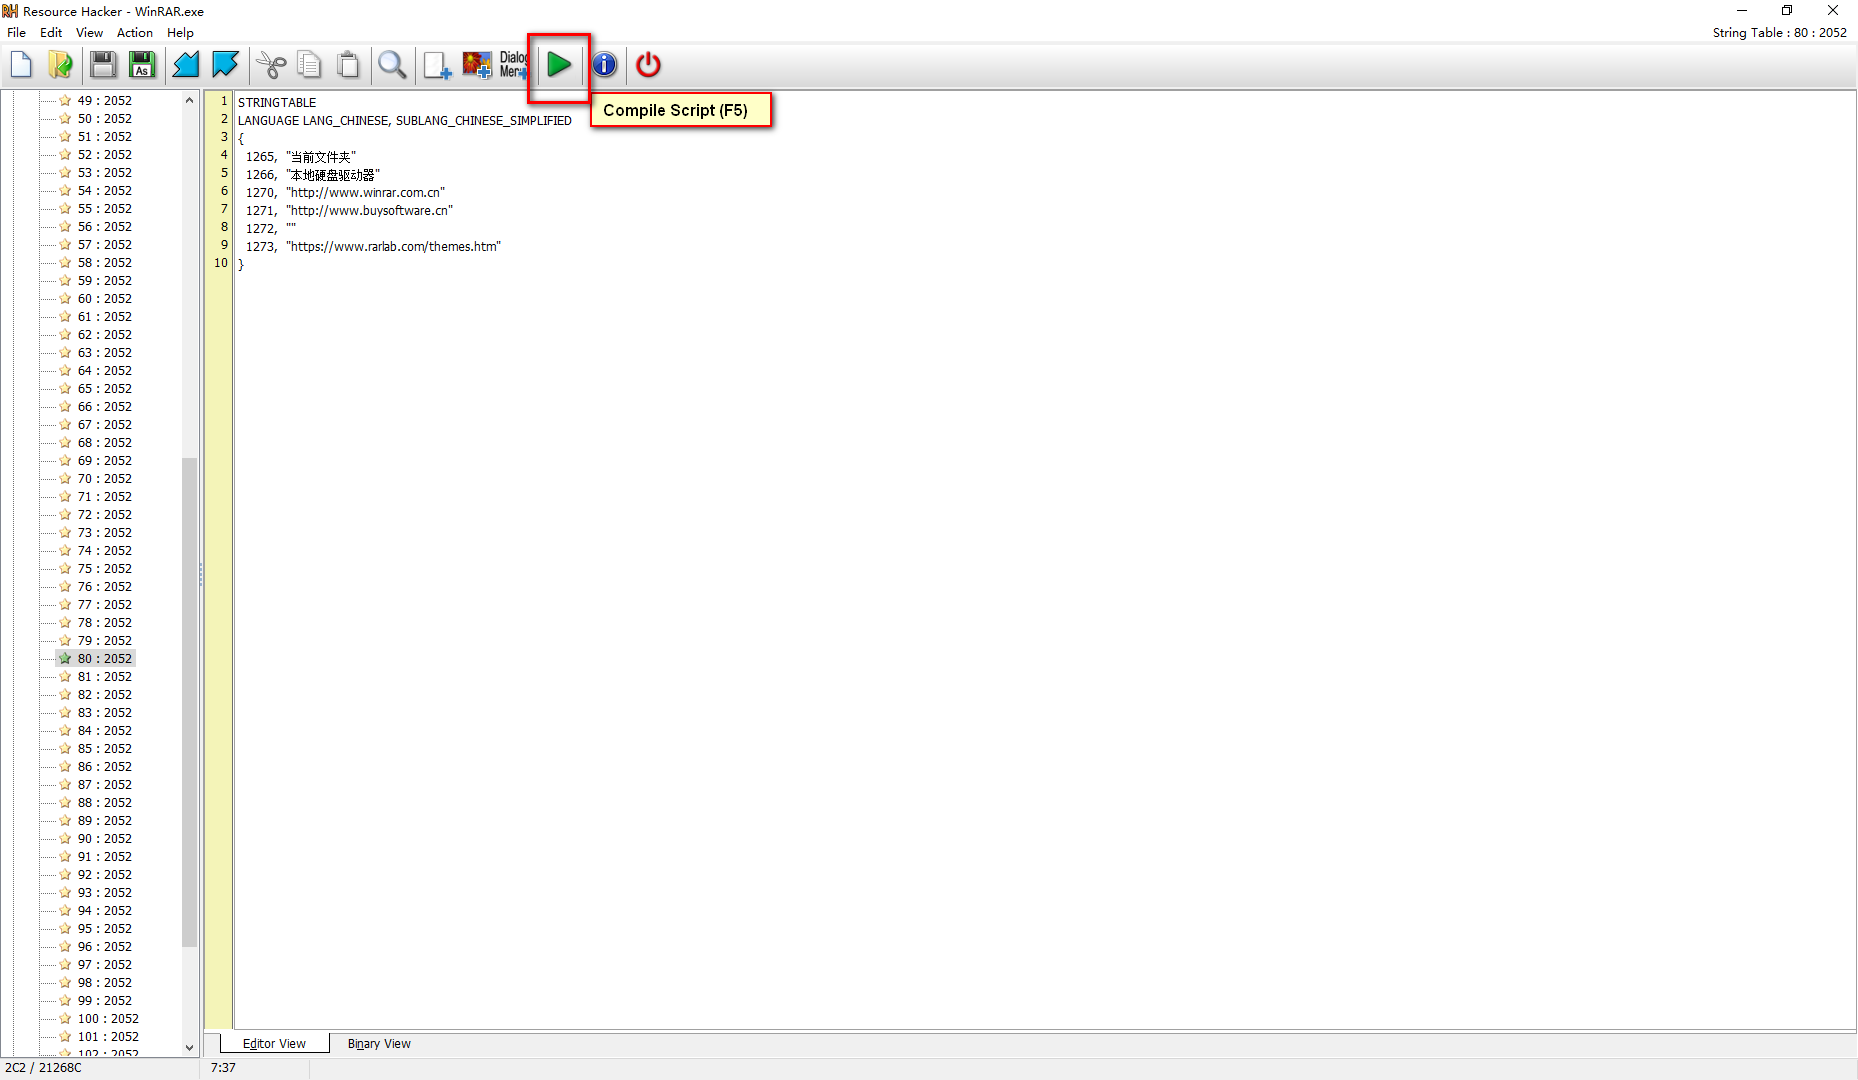1858x1080 pixels.
Task: Click line number 10 in gutter
Action: (220, 263)
